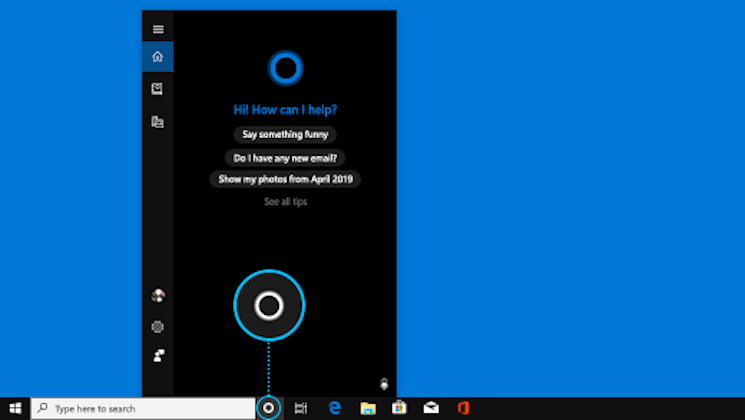The width and height of the screenshot is (745, 420).
Task: Pick "Show my photos from April 2019"
Action: [285, 179]
